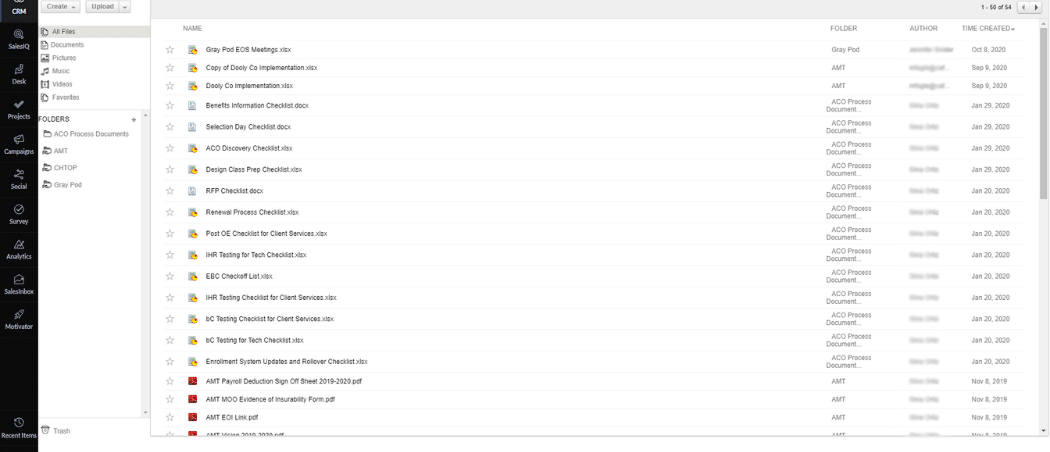
Task: Open the Create dropdown
Action: pyautogui.click(x=60, y=6)
